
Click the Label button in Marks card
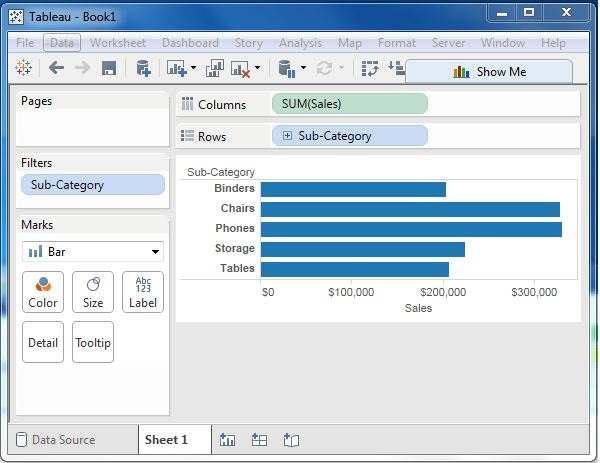(143, 292)
